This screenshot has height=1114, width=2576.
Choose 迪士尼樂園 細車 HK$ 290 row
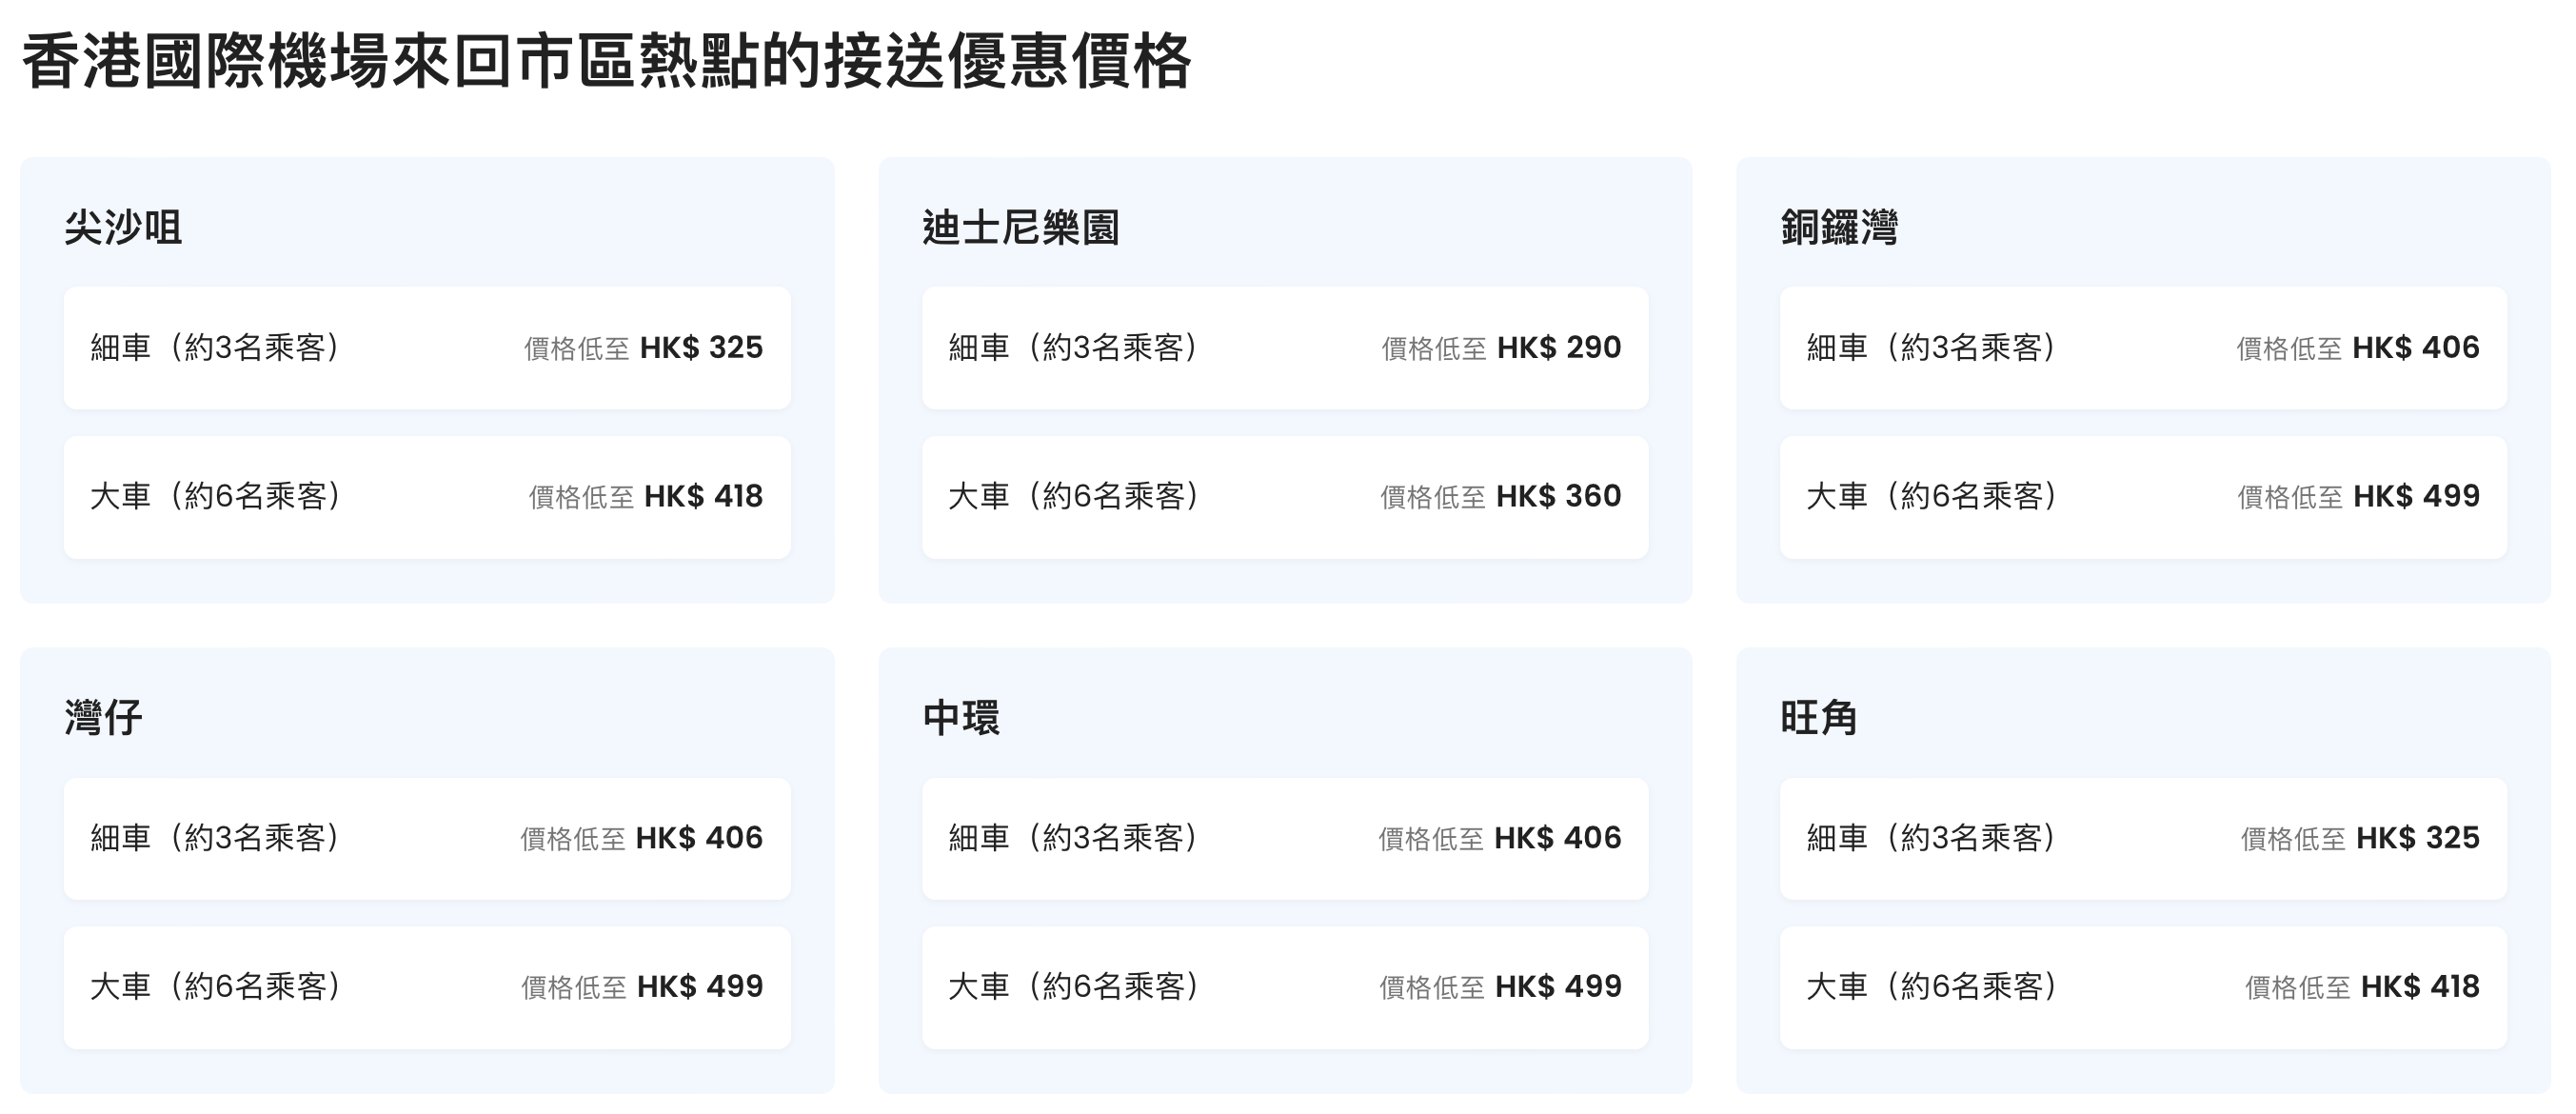[x=1285, y=348]
